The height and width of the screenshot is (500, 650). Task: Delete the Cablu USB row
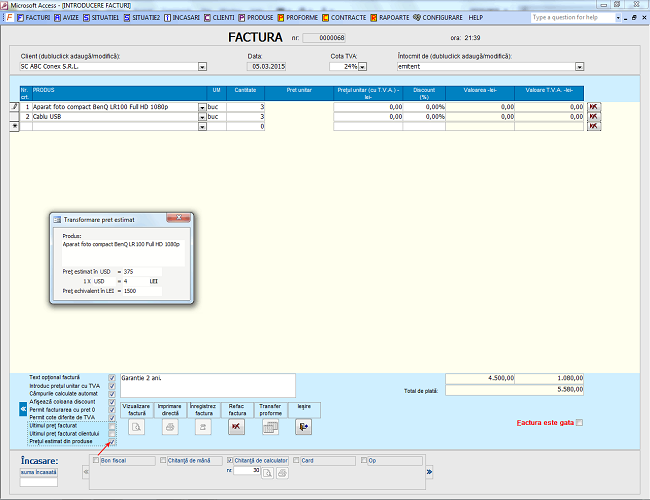tap(594, 117)
